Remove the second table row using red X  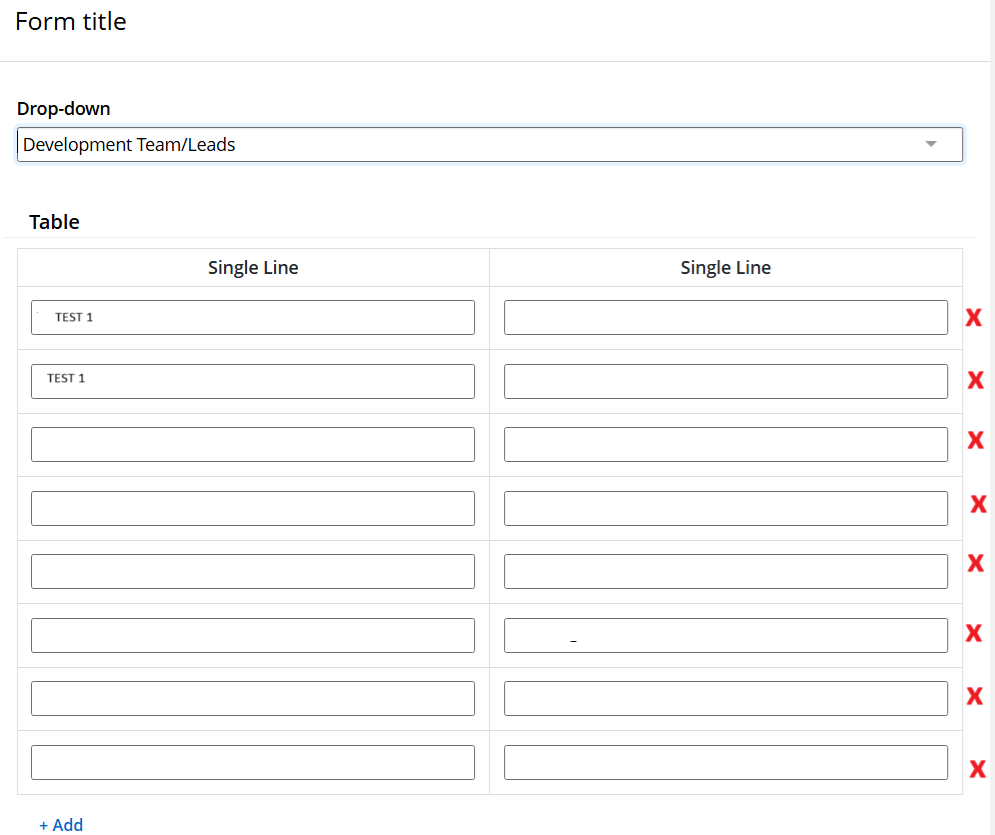coord(975,380)
